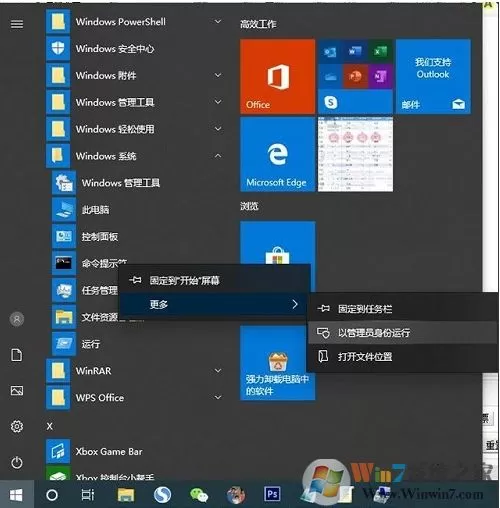Open the Settings gear in the sidebar
This screenshot has height=508, width=500.
click(17, 426)
